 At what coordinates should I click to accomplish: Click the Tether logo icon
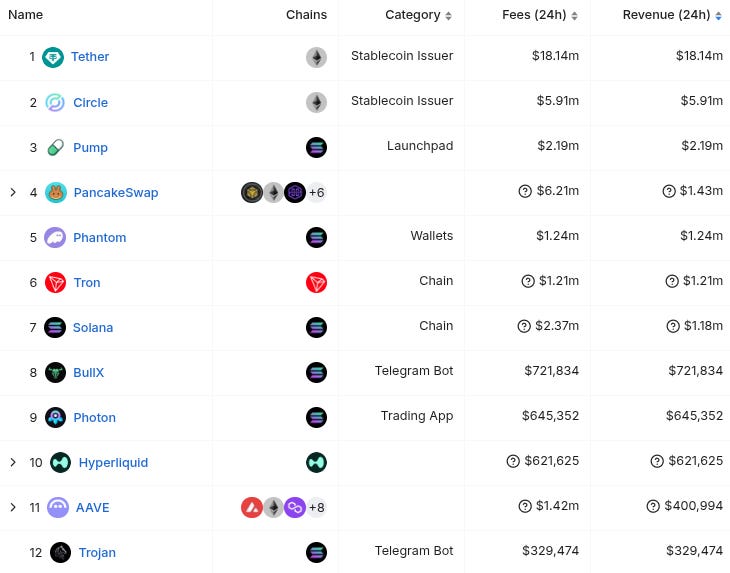[53, 57]
